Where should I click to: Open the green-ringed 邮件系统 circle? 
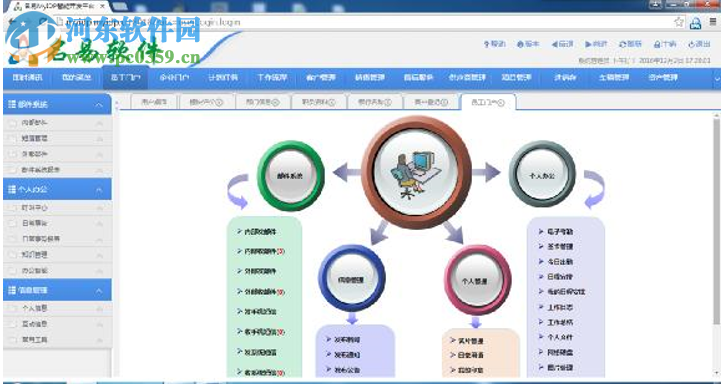click(x=290, y=176)
